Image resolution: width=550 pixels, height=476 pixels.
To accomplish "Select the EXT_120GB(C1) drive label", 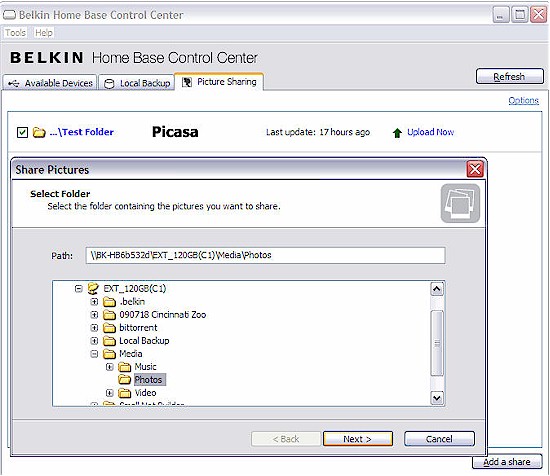I will (135, 289).
